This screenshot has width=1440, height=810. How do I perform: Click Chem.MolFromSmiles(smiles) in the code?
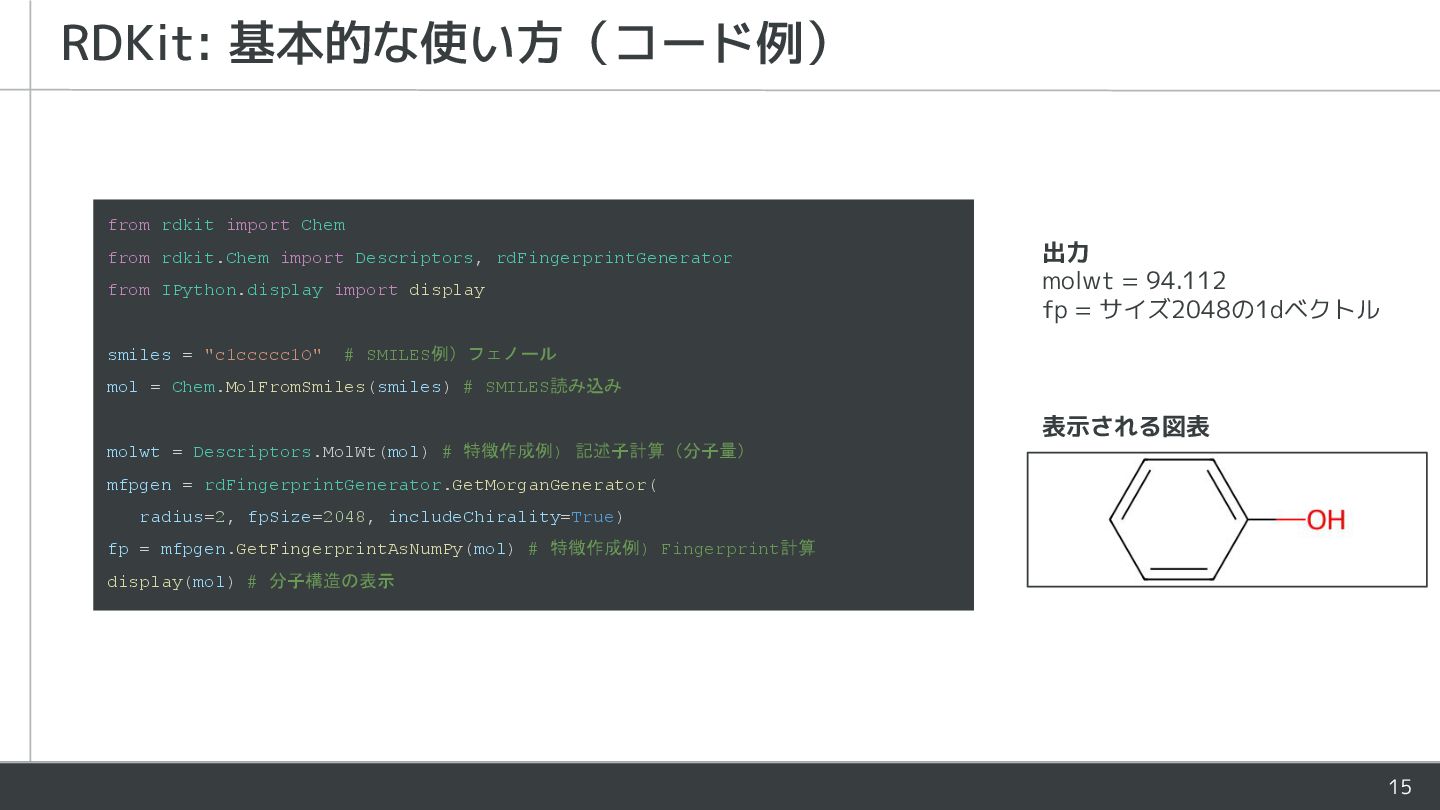point(310,387)
